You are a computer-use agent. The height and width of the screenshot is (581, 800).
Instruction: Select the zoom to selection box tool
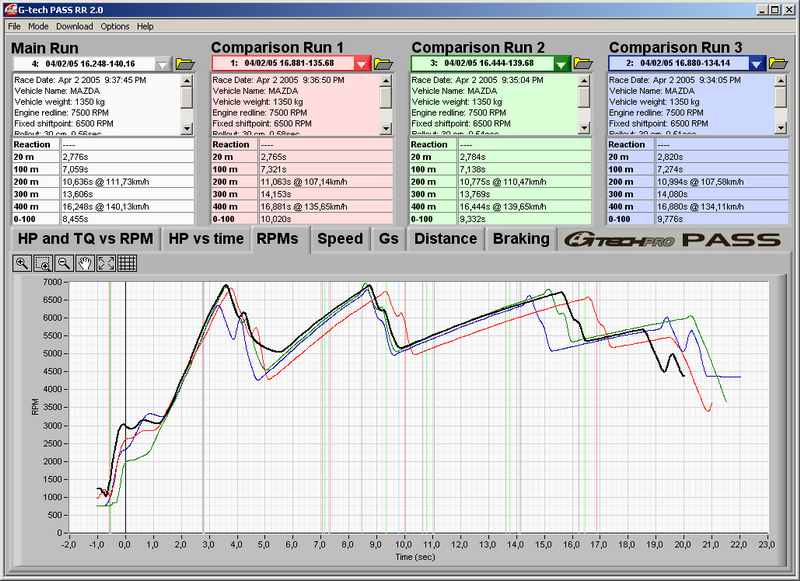point(43,263)
